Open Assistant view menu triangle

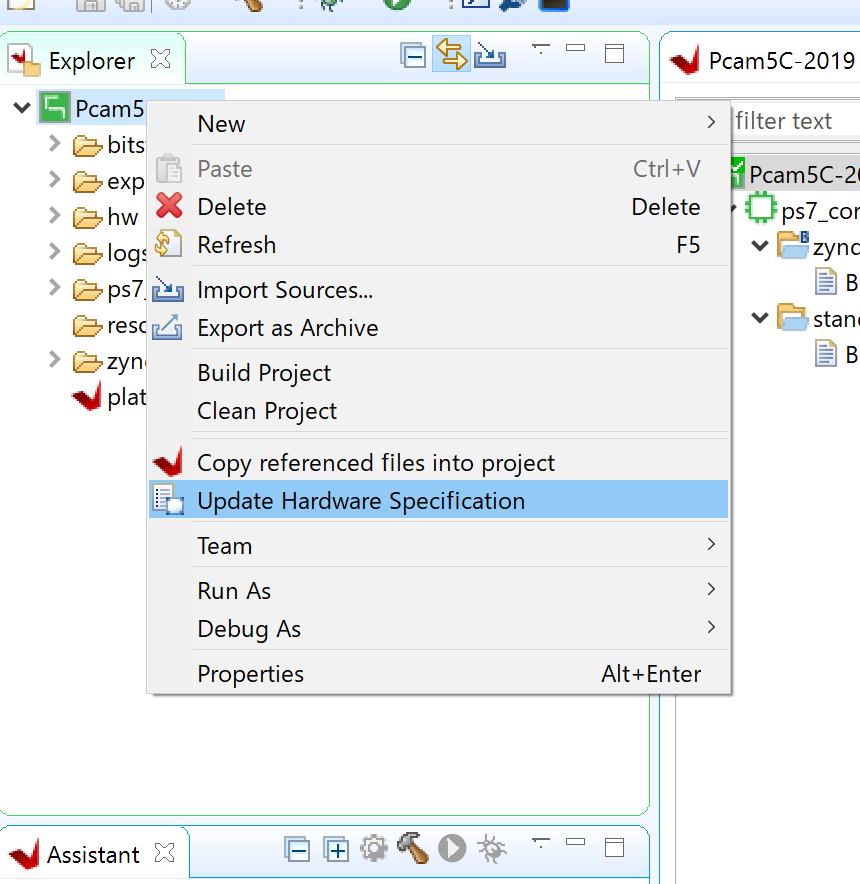[541, 843]
